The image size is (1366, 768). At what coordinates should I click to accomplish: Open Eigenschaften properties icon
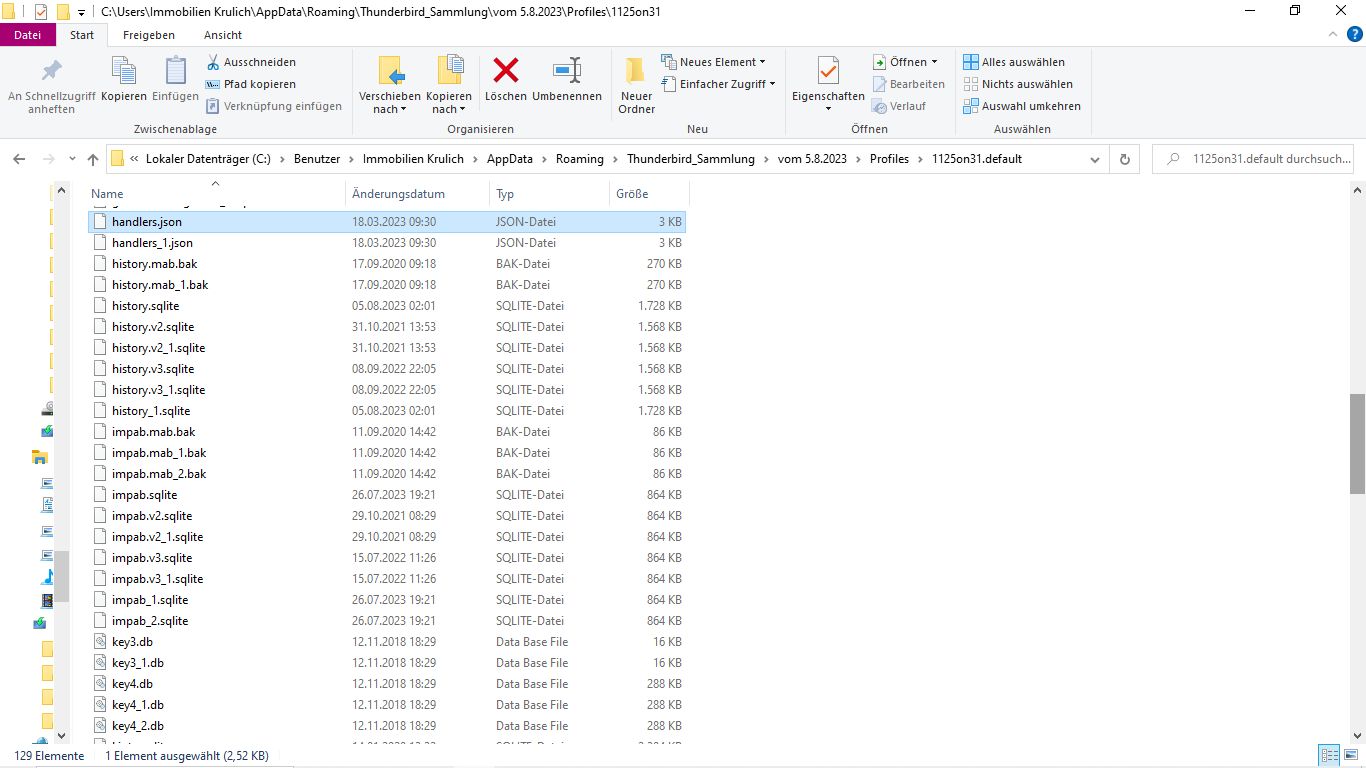click(x=828, y=71)
